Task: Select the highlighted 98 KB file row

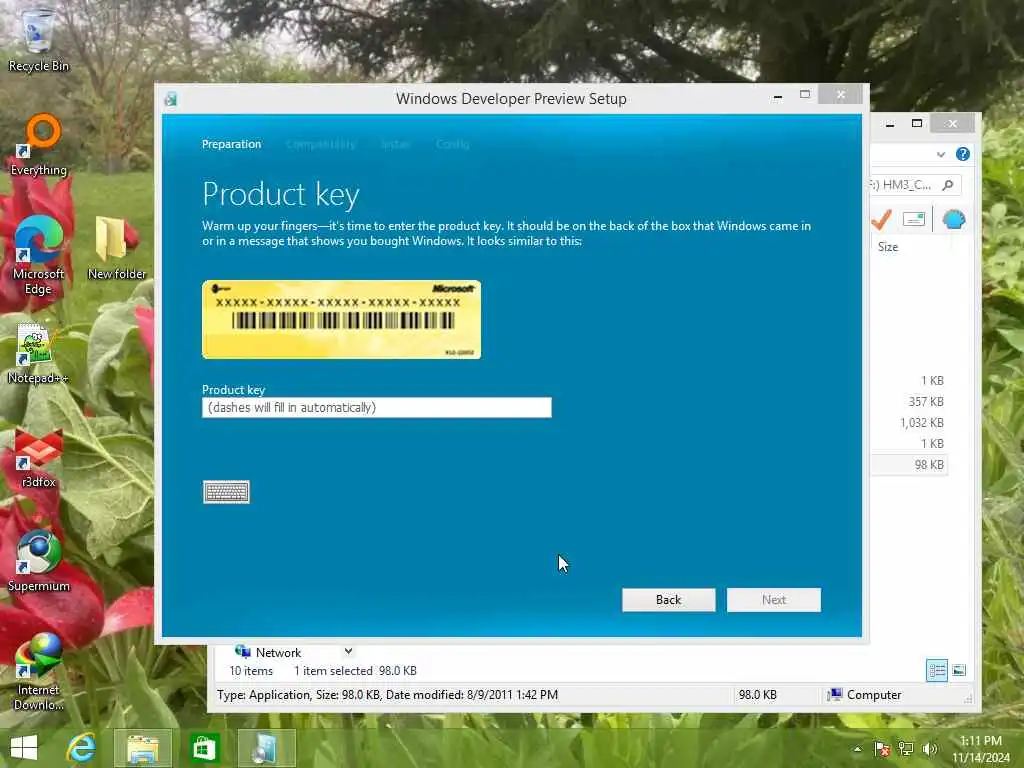Action: tap(909, 464)
